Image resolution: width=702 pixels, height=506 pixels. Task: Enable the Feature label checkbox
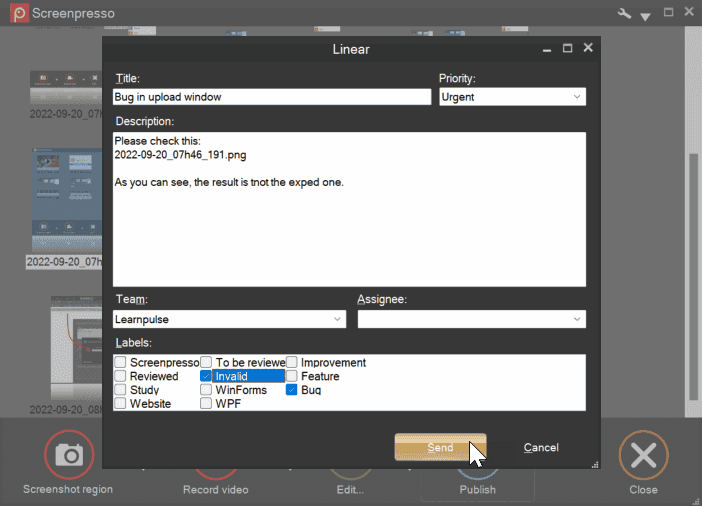coord(292,376)
